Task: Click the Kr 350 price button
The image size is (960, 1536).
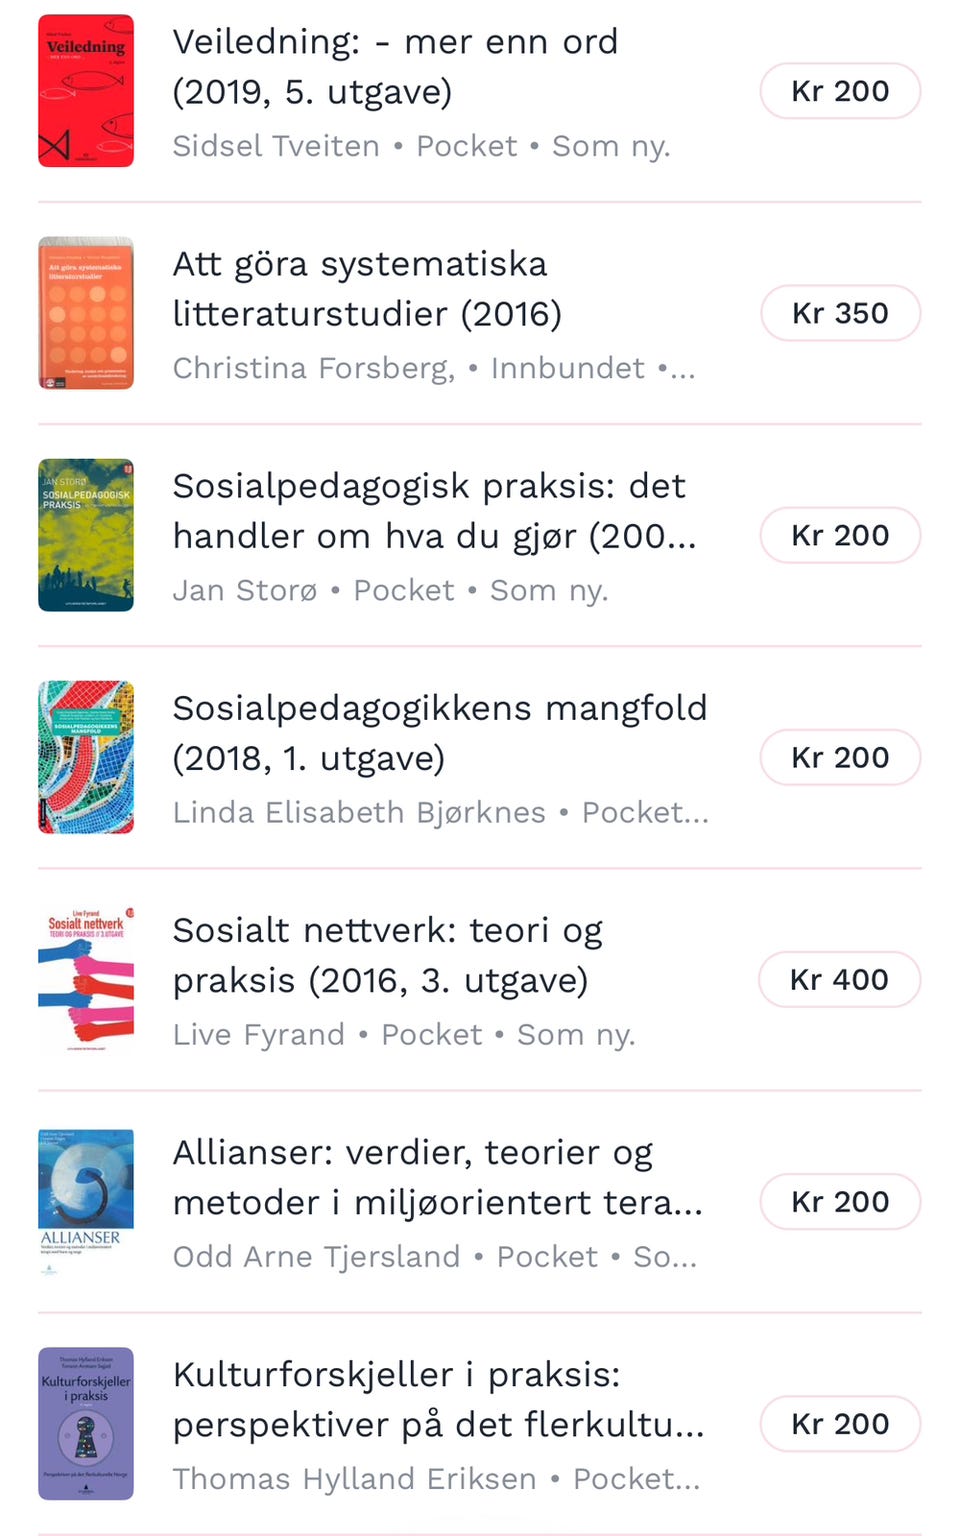Action: [x=840, y=313]
